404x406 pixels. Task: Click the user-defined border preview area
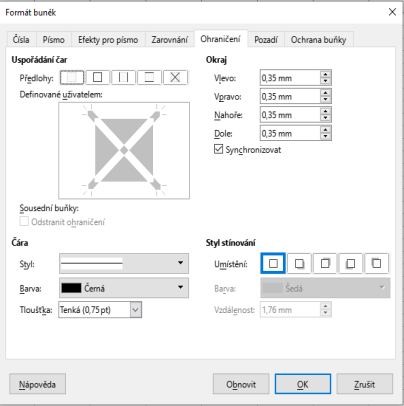click(x=124, y=150)
